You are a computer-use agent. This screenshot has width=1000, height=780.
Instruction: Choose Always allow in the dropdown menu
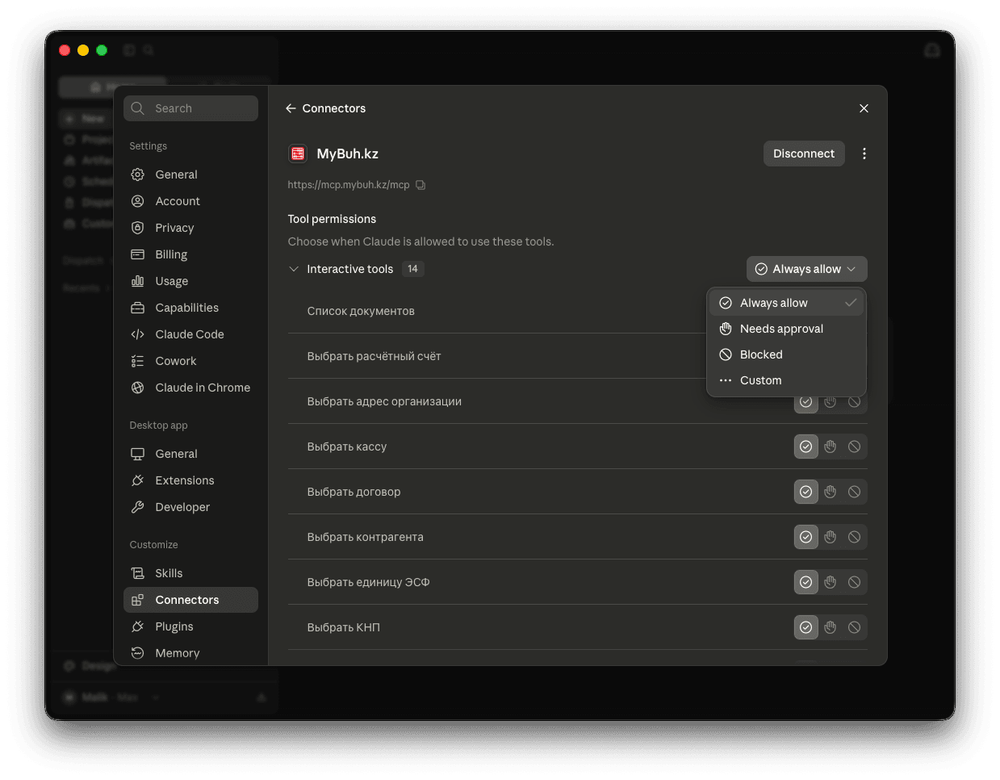787,303
